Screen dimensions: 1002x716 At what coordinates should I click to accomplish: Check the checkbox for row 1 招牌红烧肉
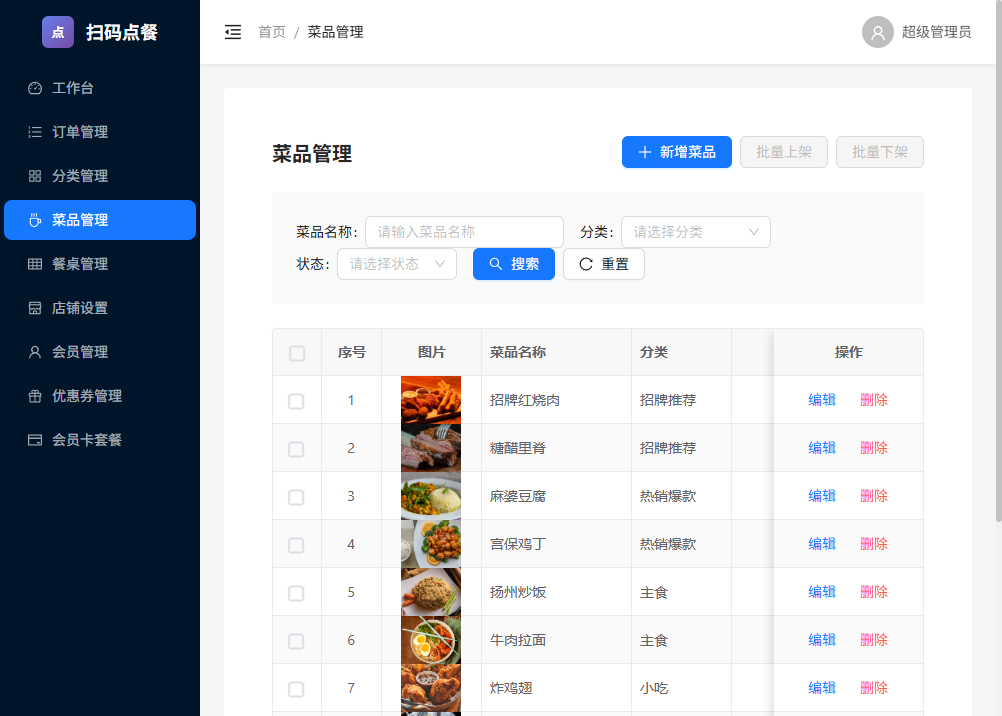pyautogui.click(x=296, y=399)
